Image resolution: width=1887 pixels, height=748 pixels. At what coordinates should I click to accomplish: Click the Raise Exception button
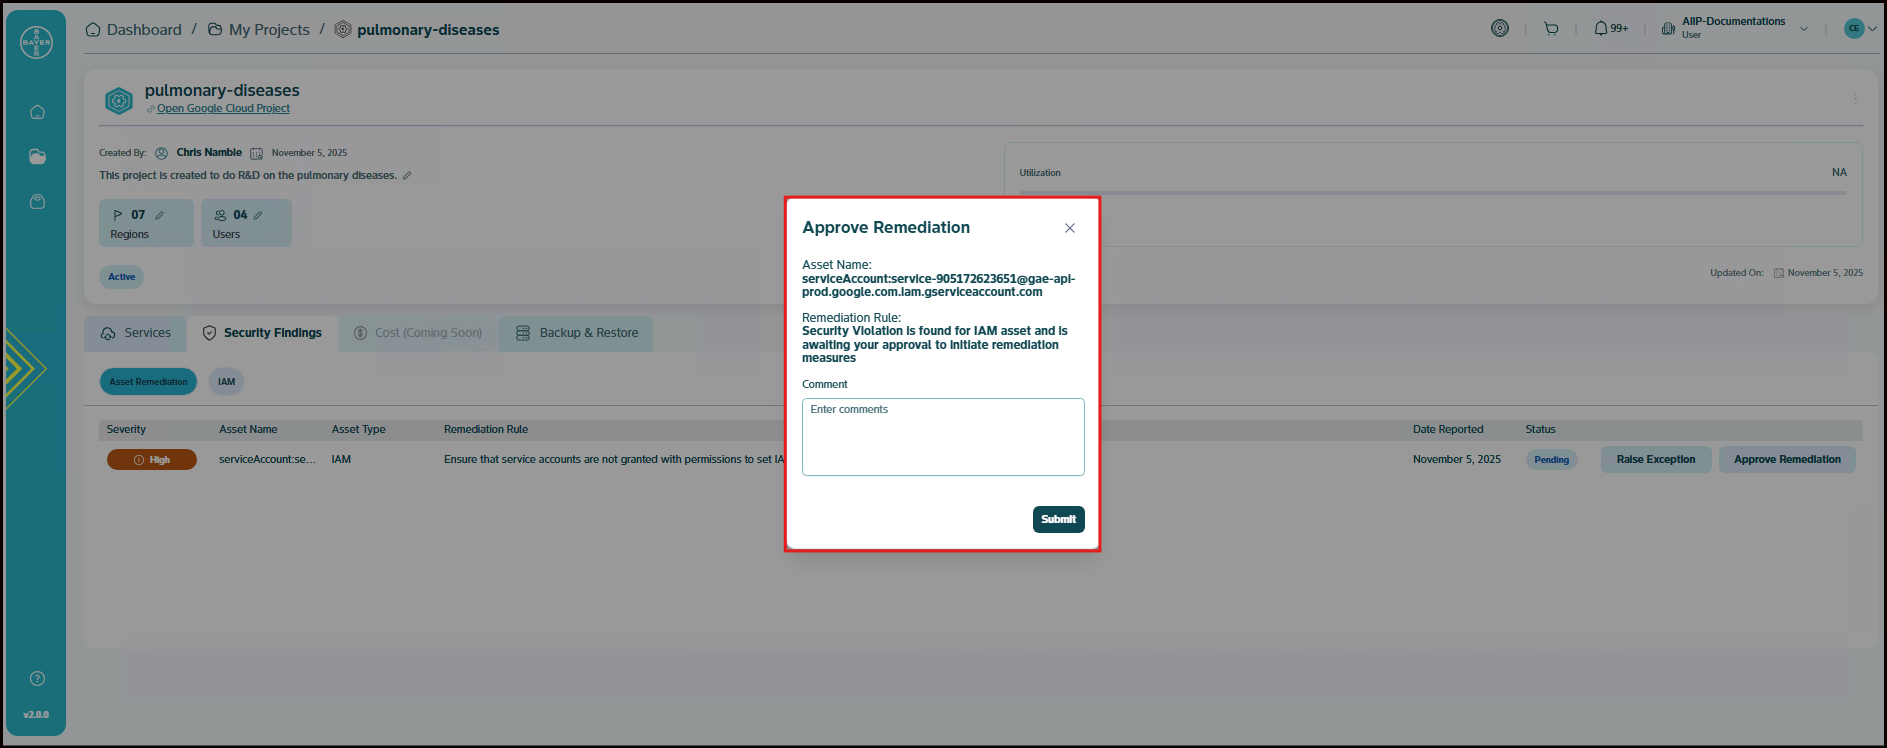[1655, 460]
